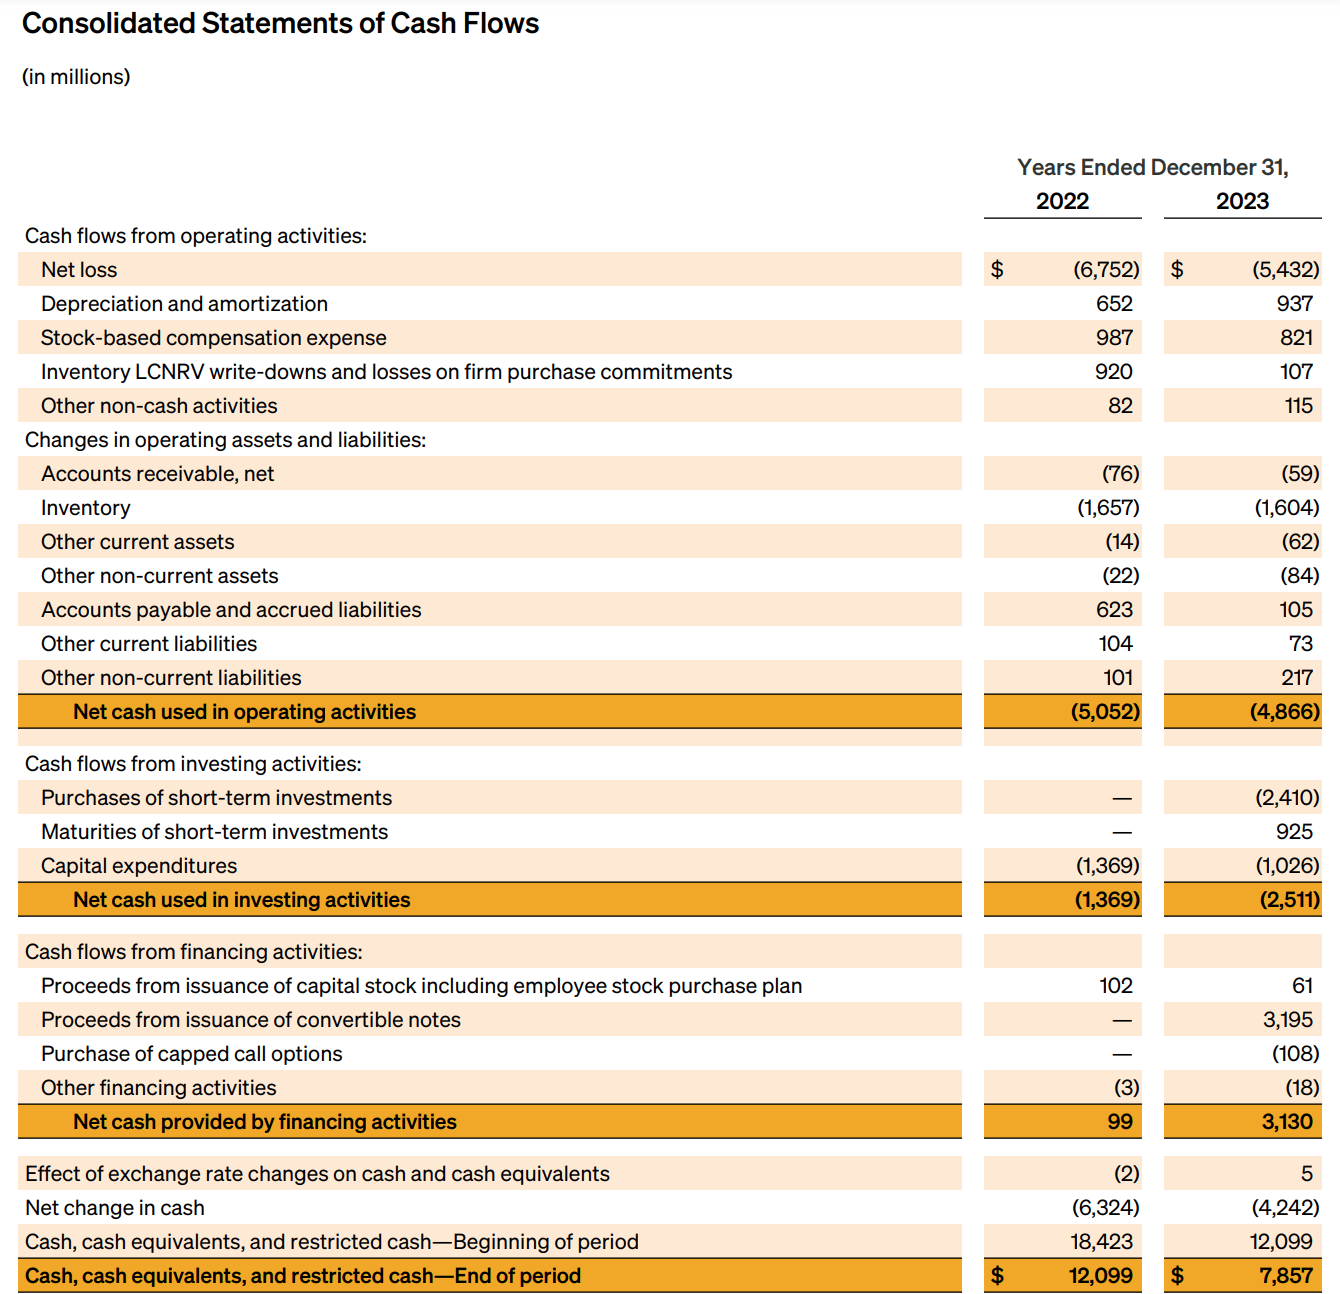Click Other non-current liabilities value 217

click(x=1297, y=678)
